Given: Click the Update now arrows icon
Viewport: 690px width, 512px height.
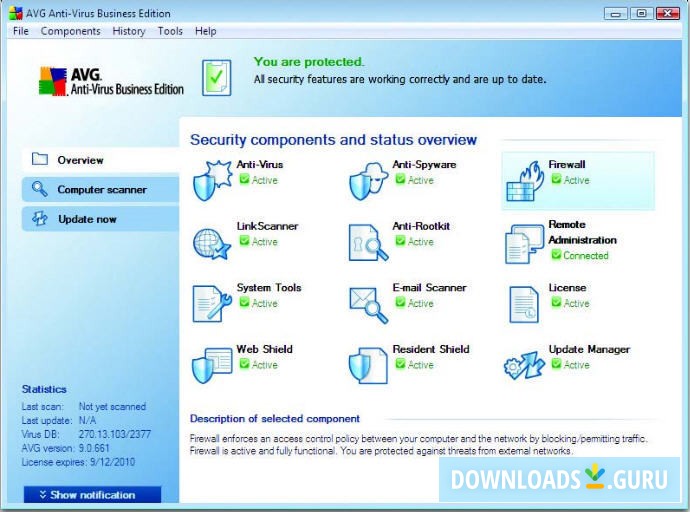Looking at the screenshot, I should (40, 219).
